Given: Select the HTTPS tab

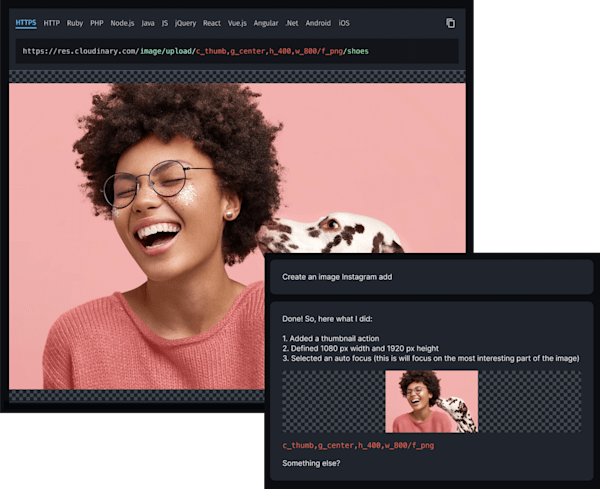Looking at the screenshot, I should coord(26,22).
